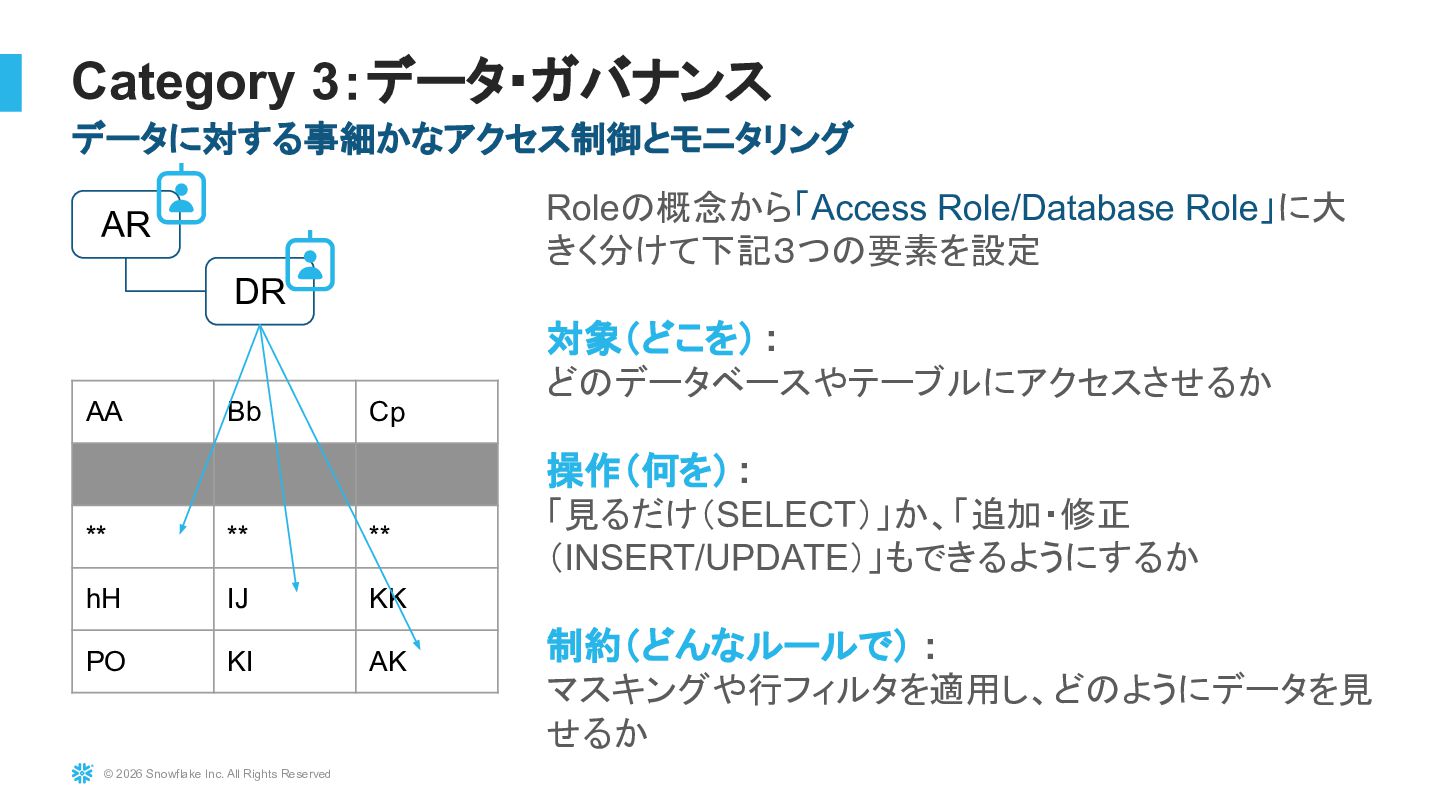Click the blue subtitle under the title
Viewport: 1440px width, 810px height.
(462, 138)
